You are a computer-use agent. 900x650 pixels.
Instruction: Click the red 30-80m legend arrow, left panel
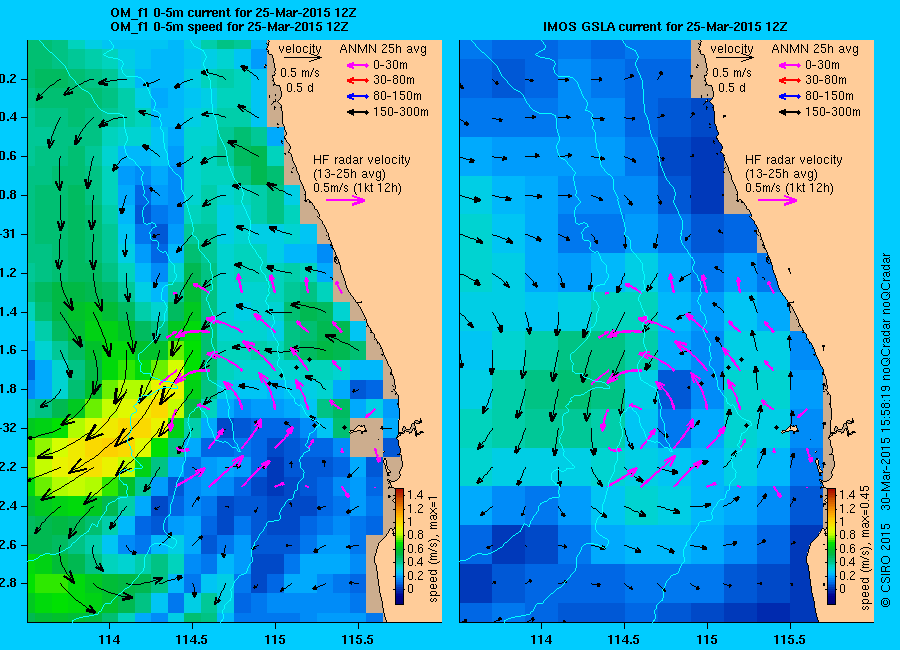(358, 80)
